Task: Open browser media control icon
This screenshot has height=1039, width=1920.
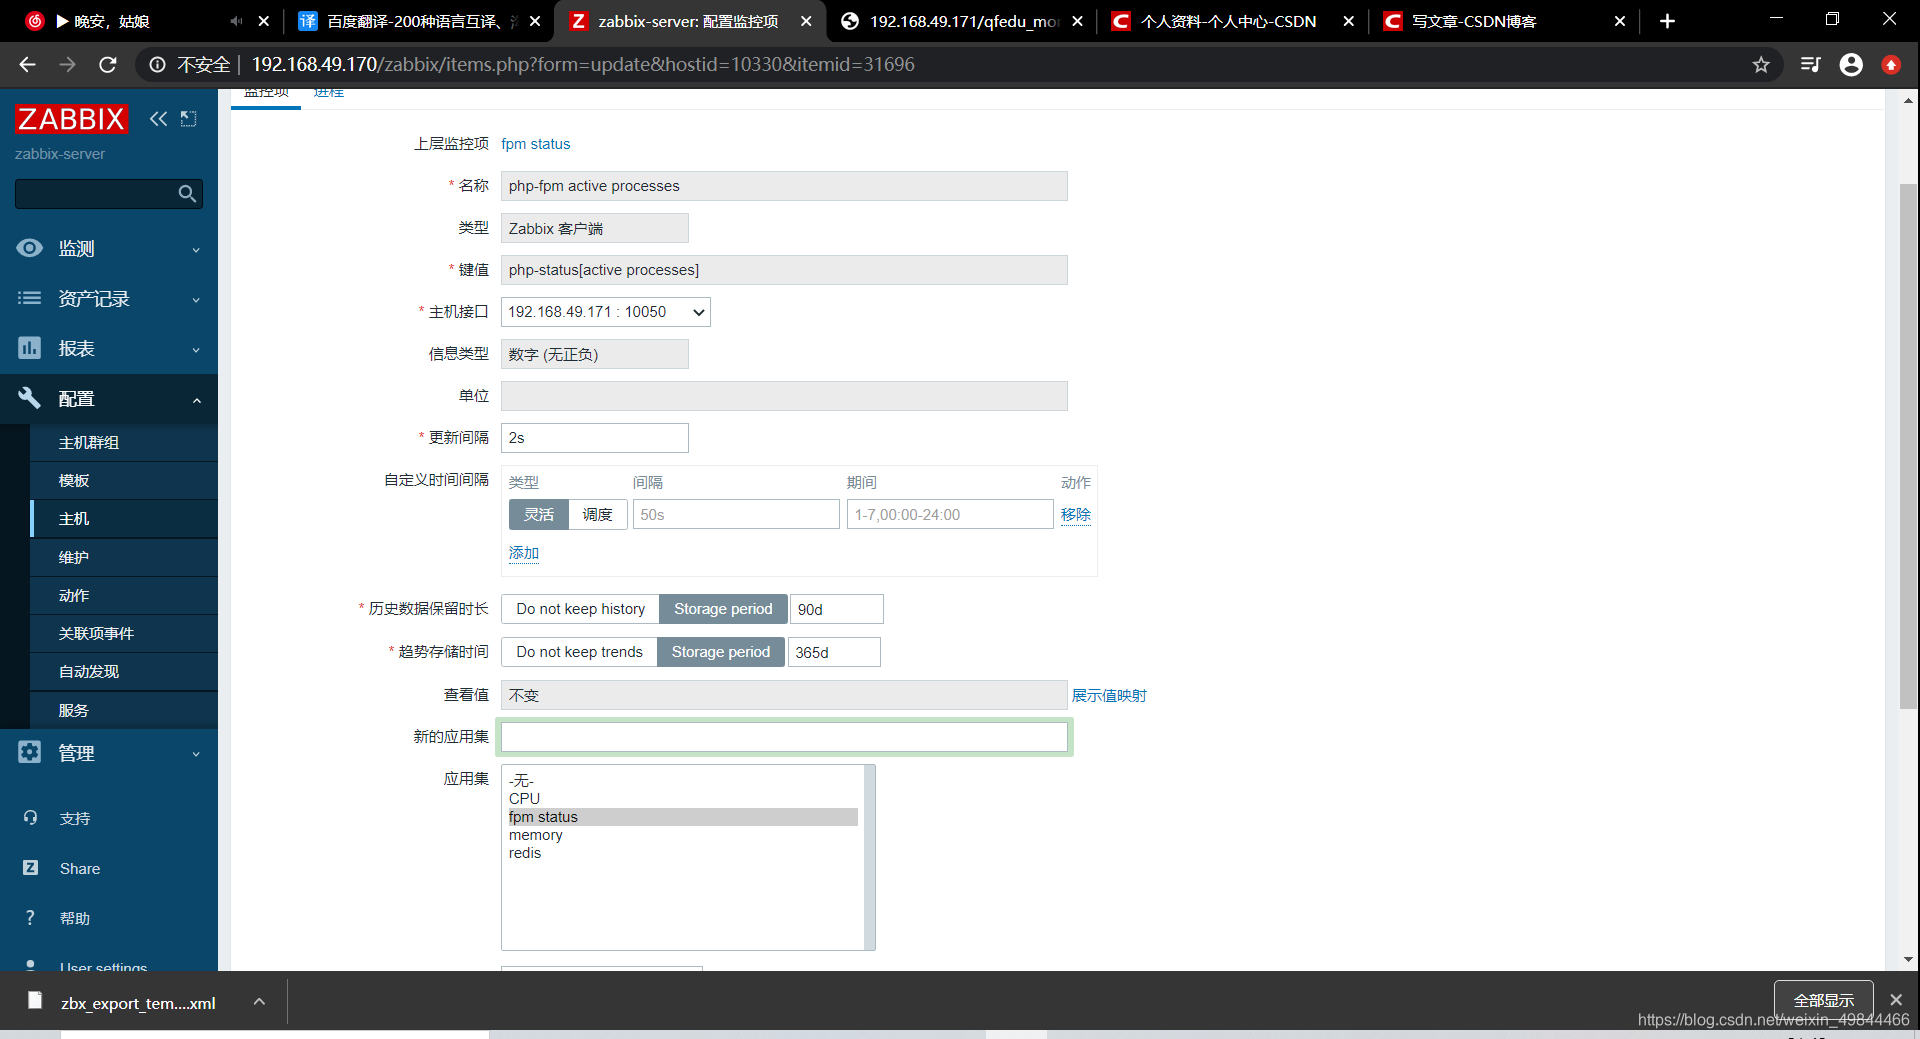Action: point(1810,65)
